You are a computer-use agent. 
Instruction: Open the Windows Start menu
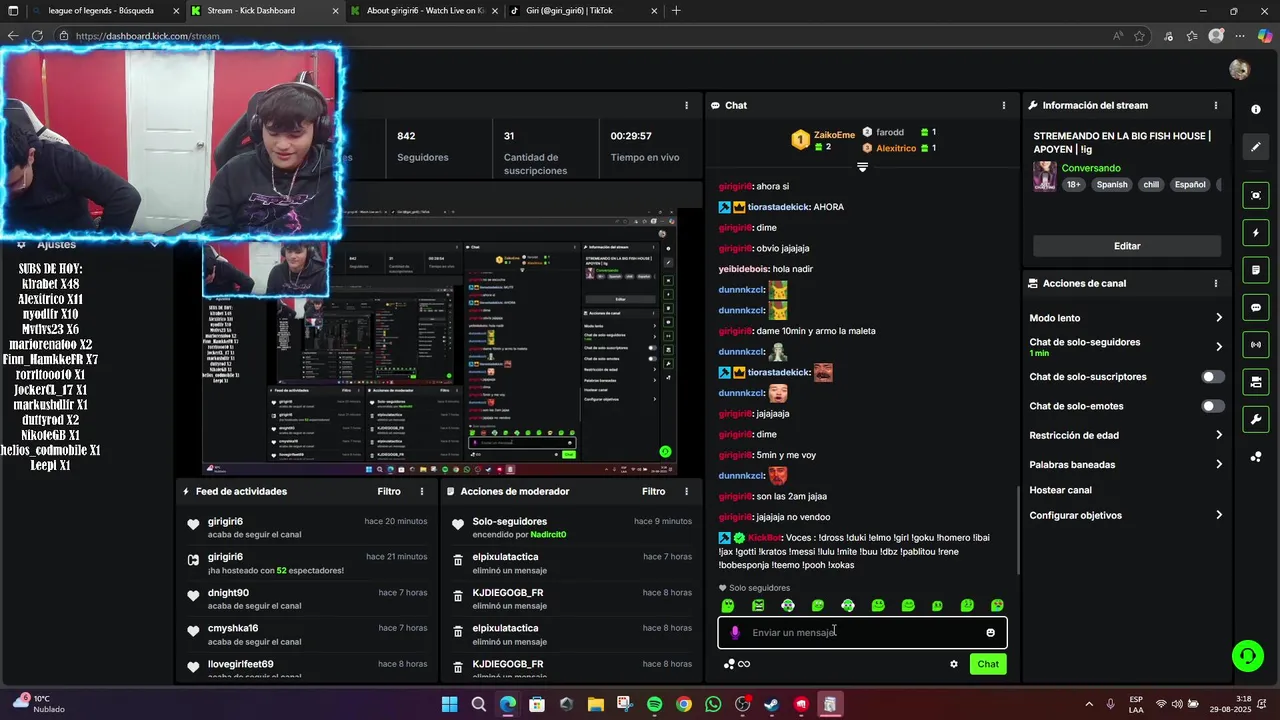(449, 704)
